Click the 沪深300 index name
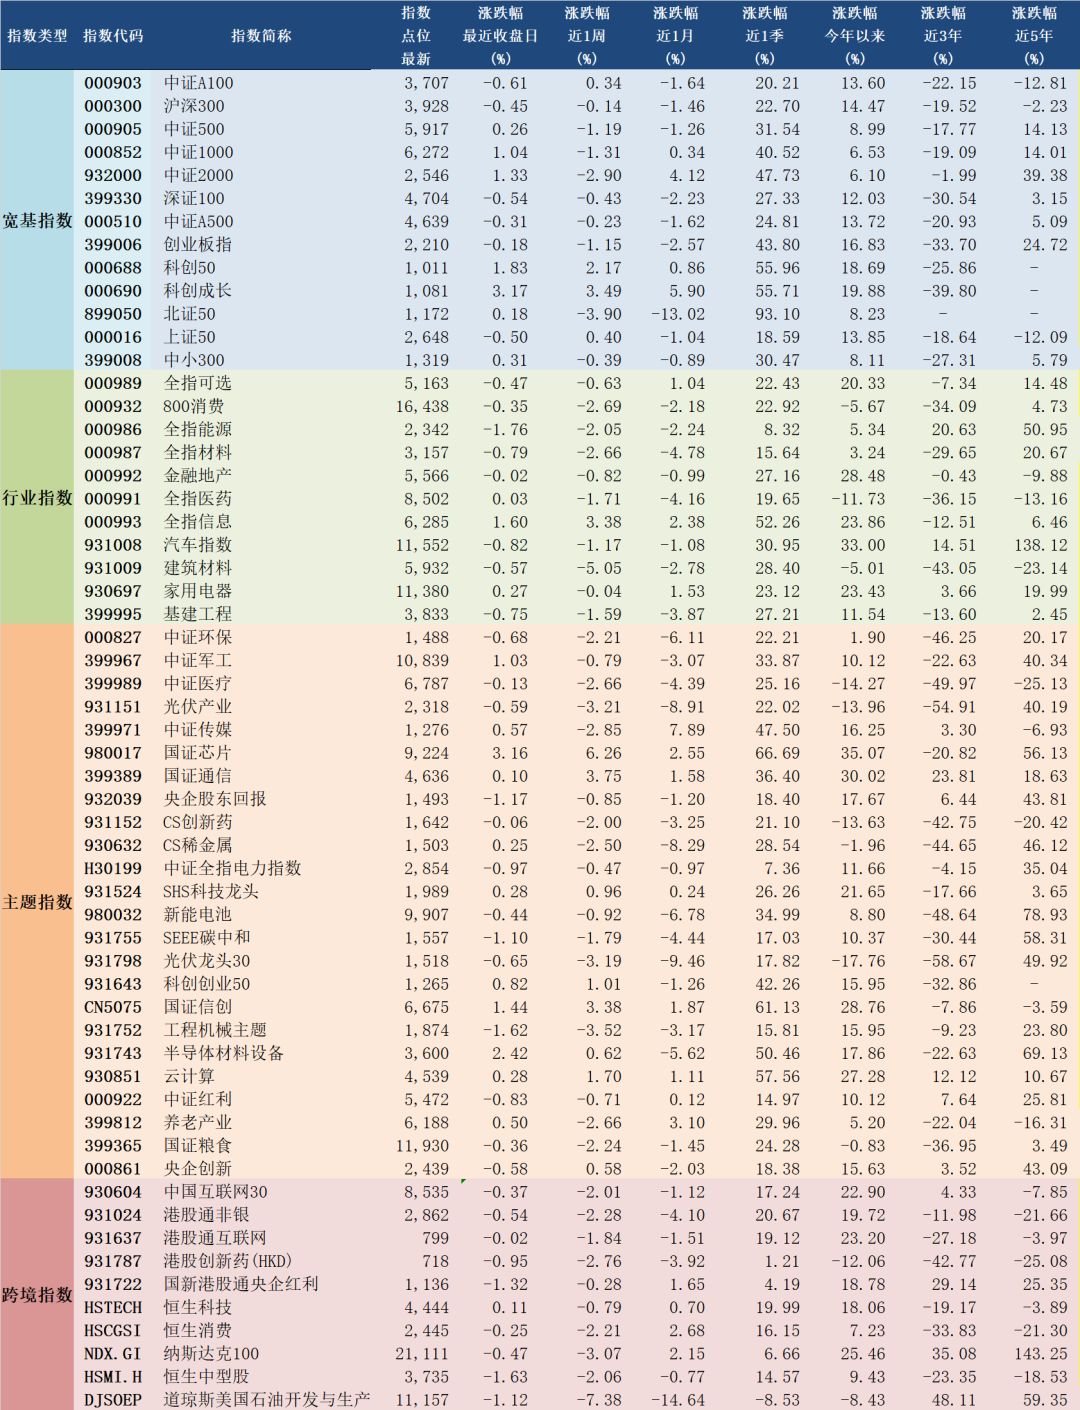The height and width of the screenshot is (1410, 1080). 194,106
